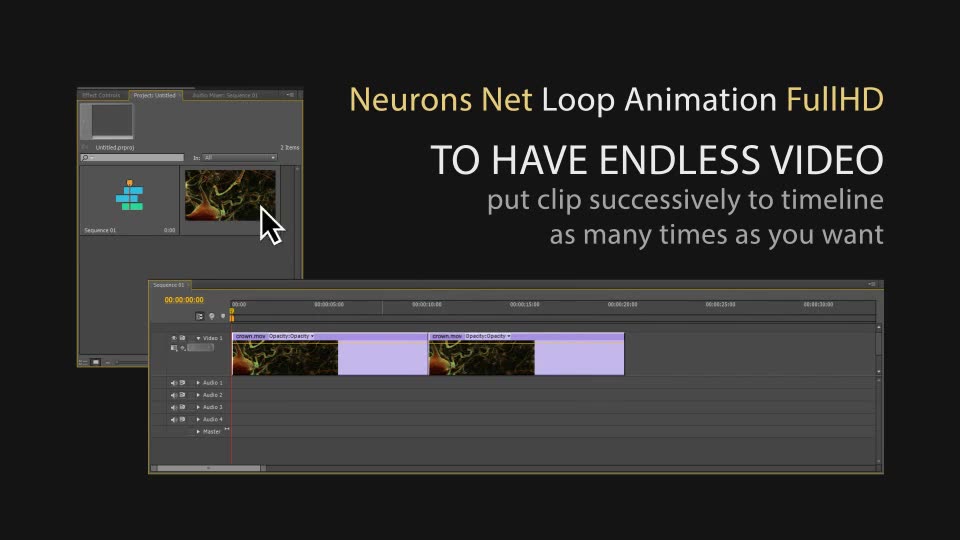
Task: Click Show Keyframes icon under Video 1
Action: 183,348
